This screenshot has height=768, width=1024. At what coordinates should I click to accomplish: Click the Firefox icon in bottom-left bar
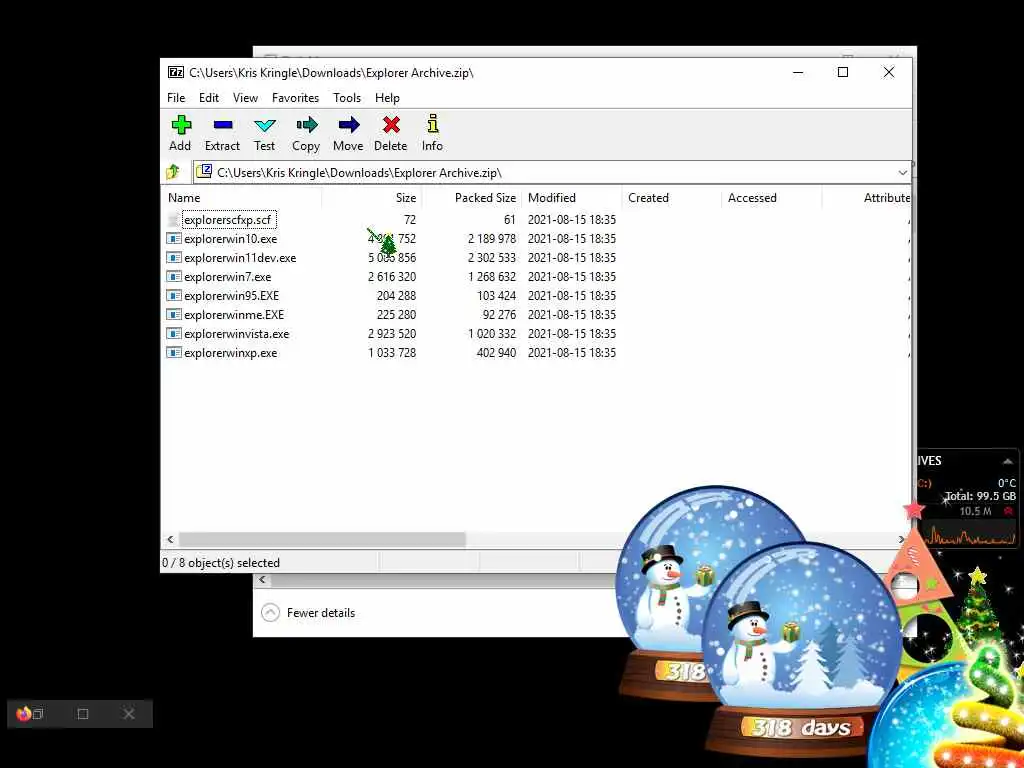(24, 713)
